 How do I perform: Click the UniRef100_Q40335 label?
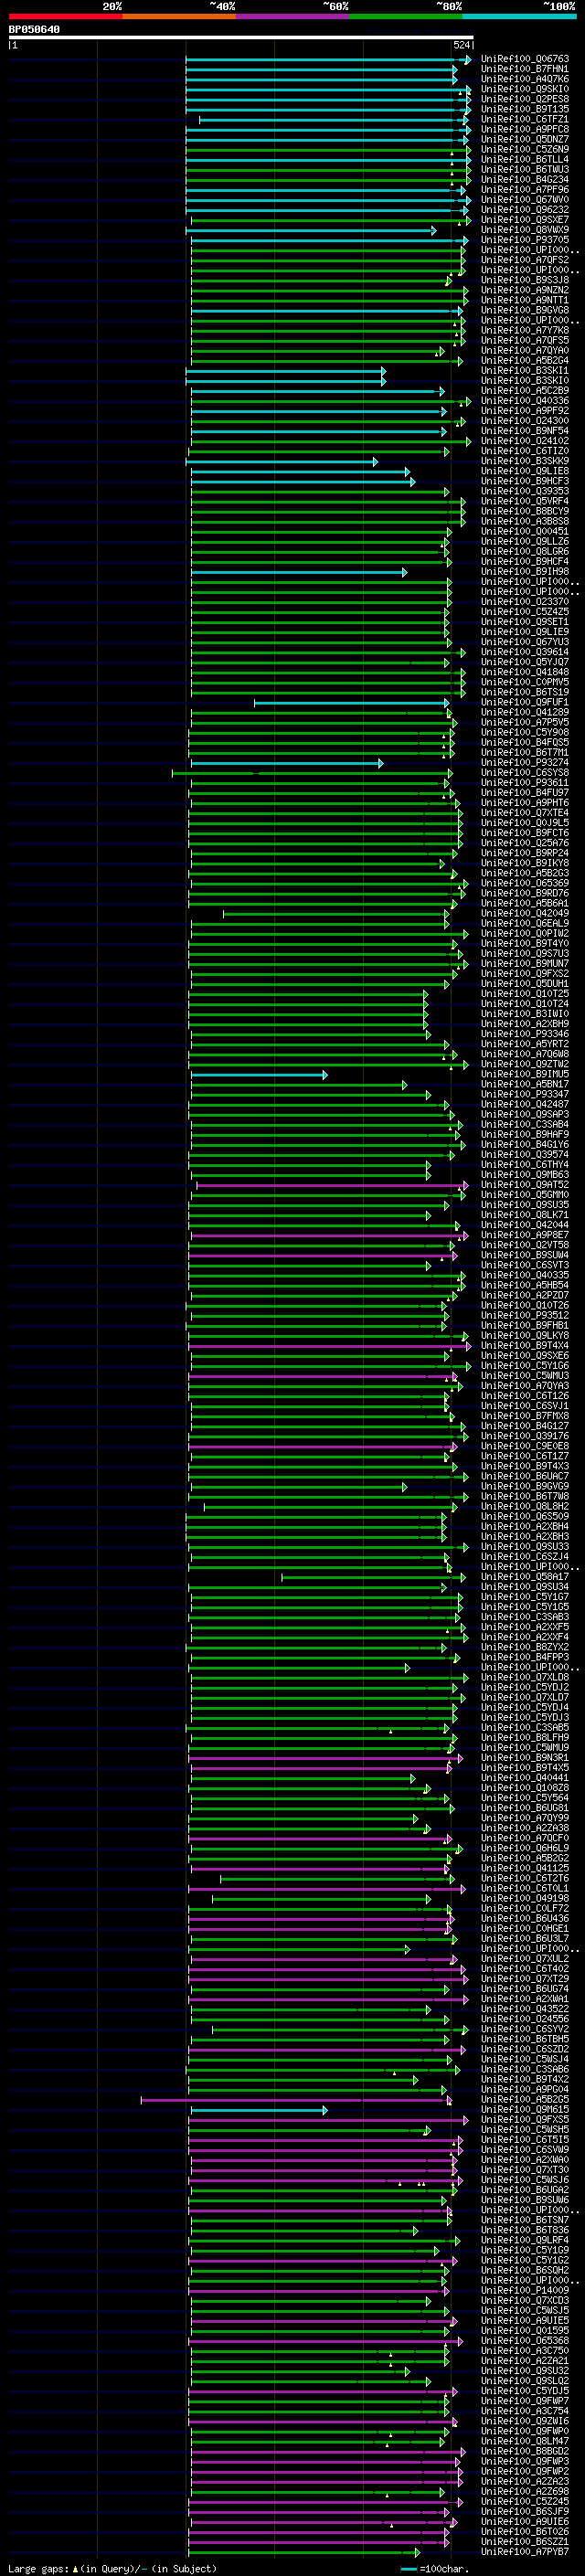pos(525,1276)
